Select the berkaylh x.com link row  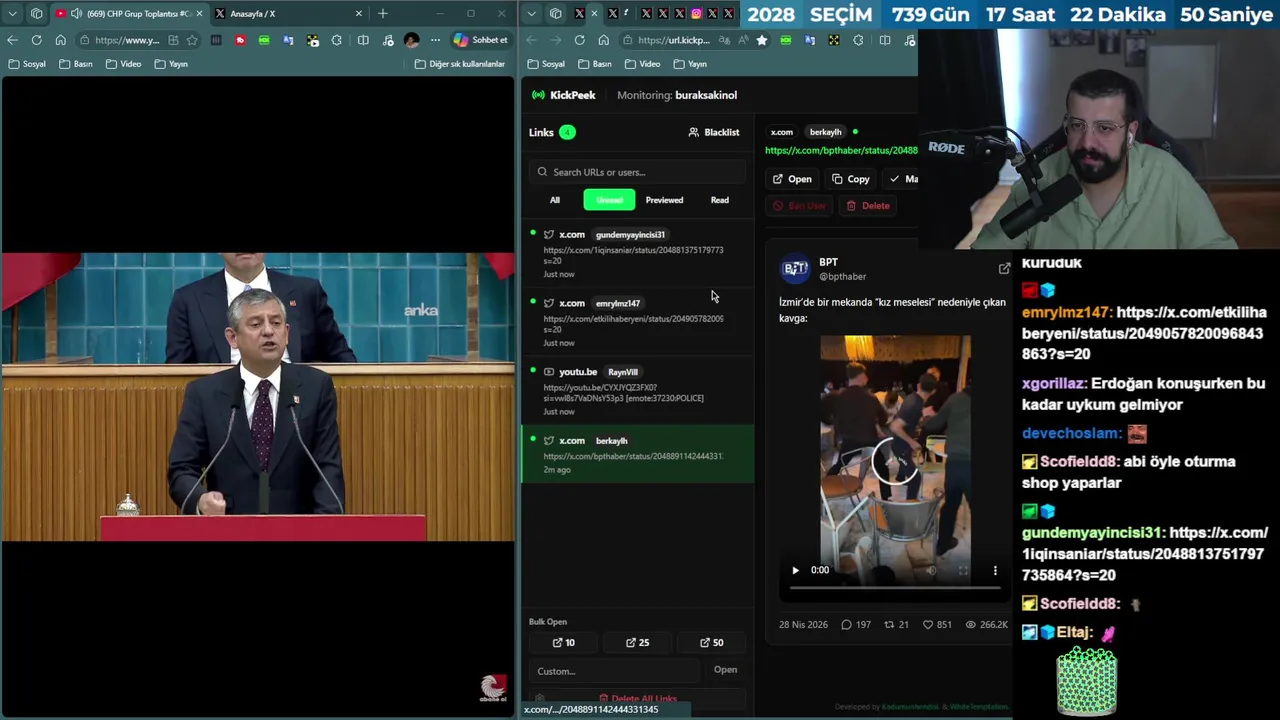(637, 454)
